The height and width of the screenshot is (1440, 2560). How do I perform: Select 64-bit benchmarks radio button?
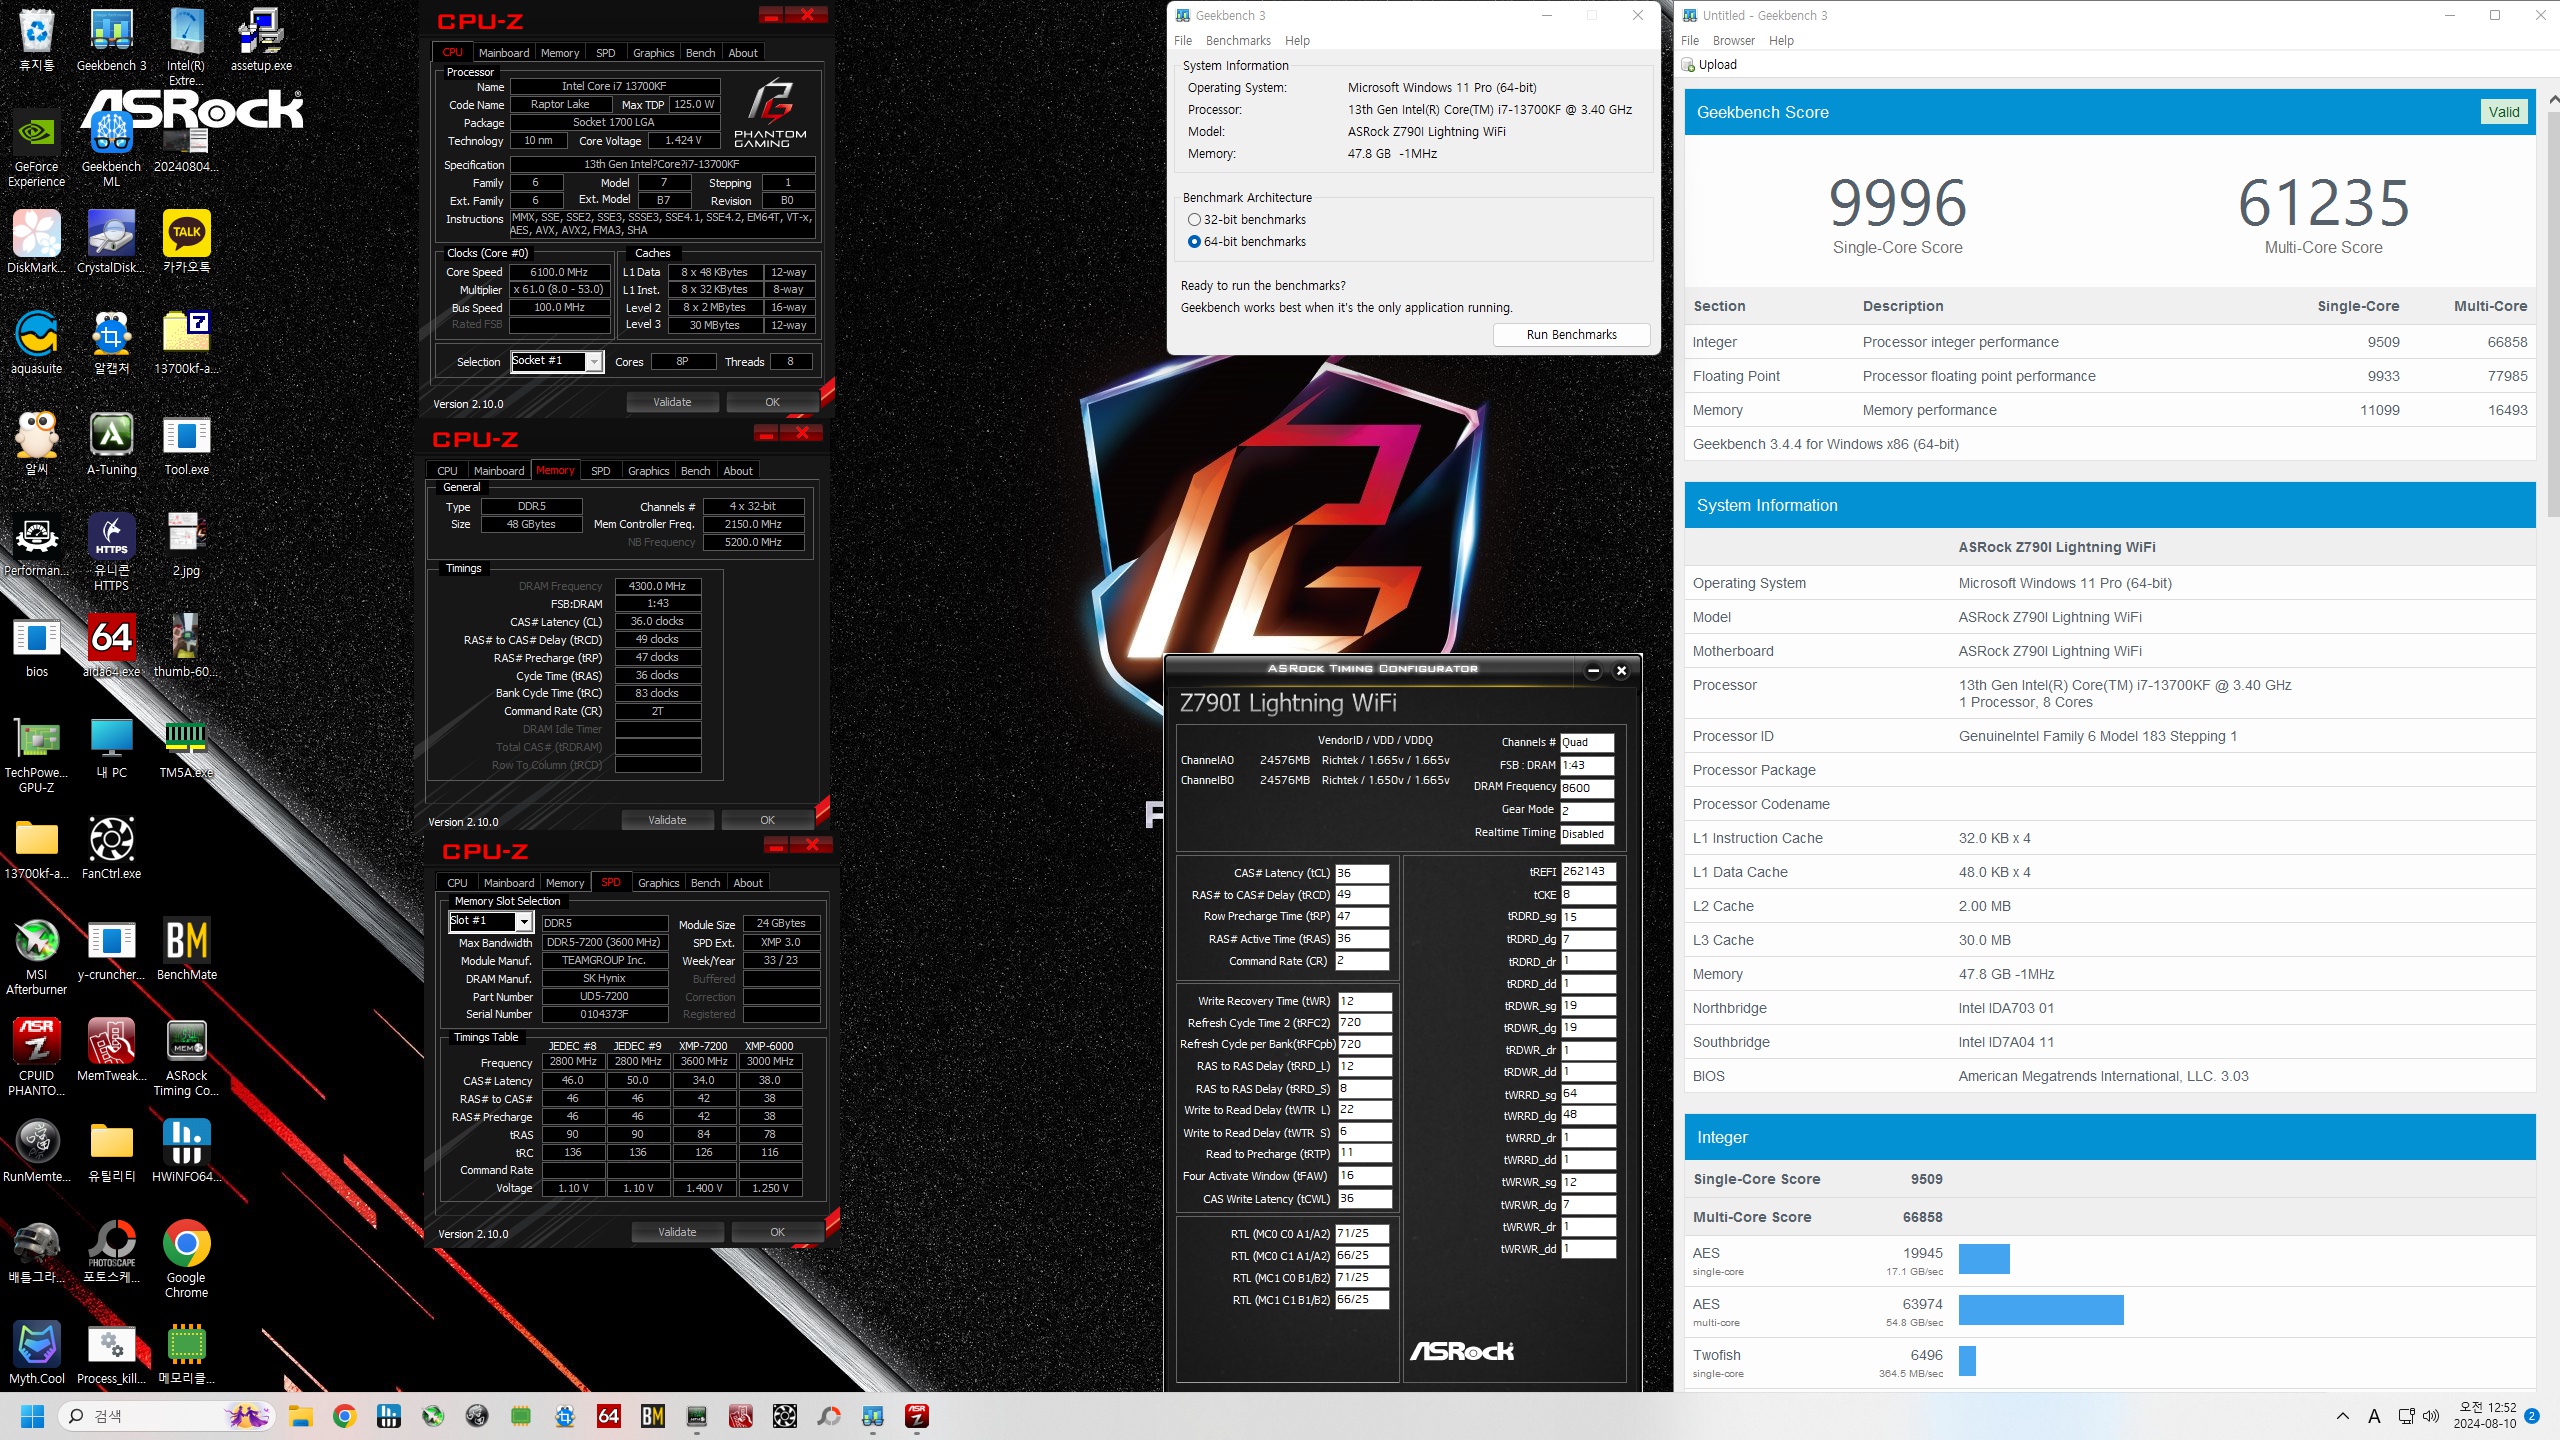coord(1194,242)
